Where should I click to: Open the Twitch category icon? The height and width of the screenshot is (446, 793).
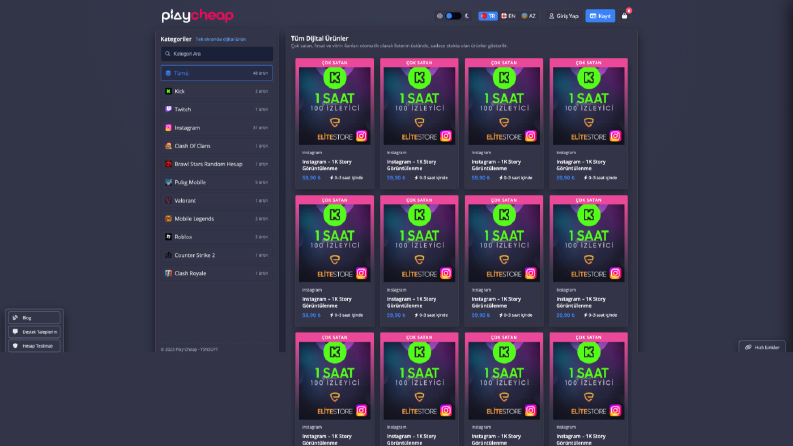click(x=168, y=109)
